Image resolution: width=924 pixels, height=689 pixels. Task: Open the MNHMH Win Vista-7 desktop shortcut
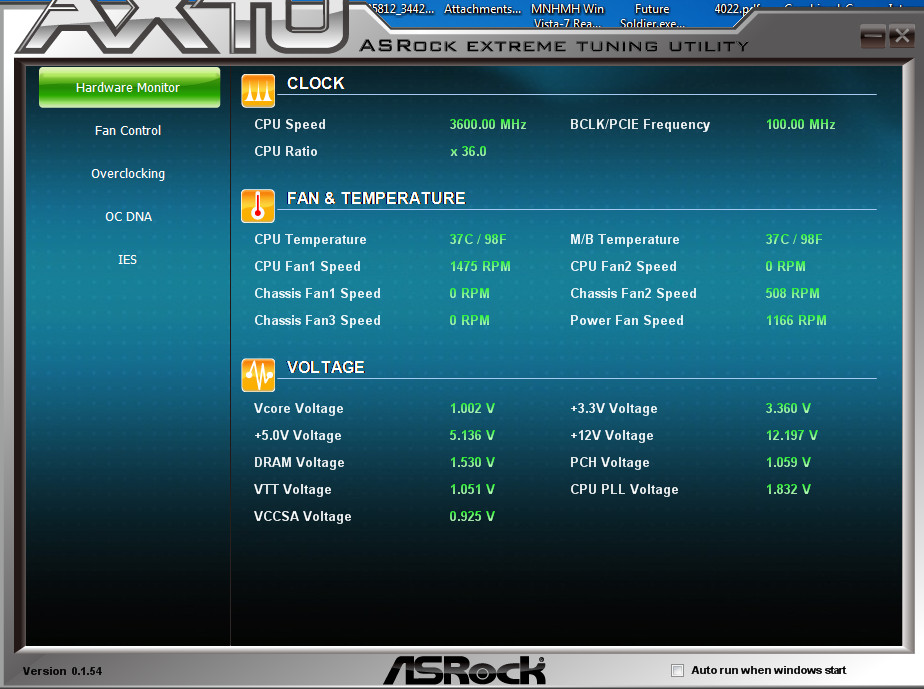567,16
